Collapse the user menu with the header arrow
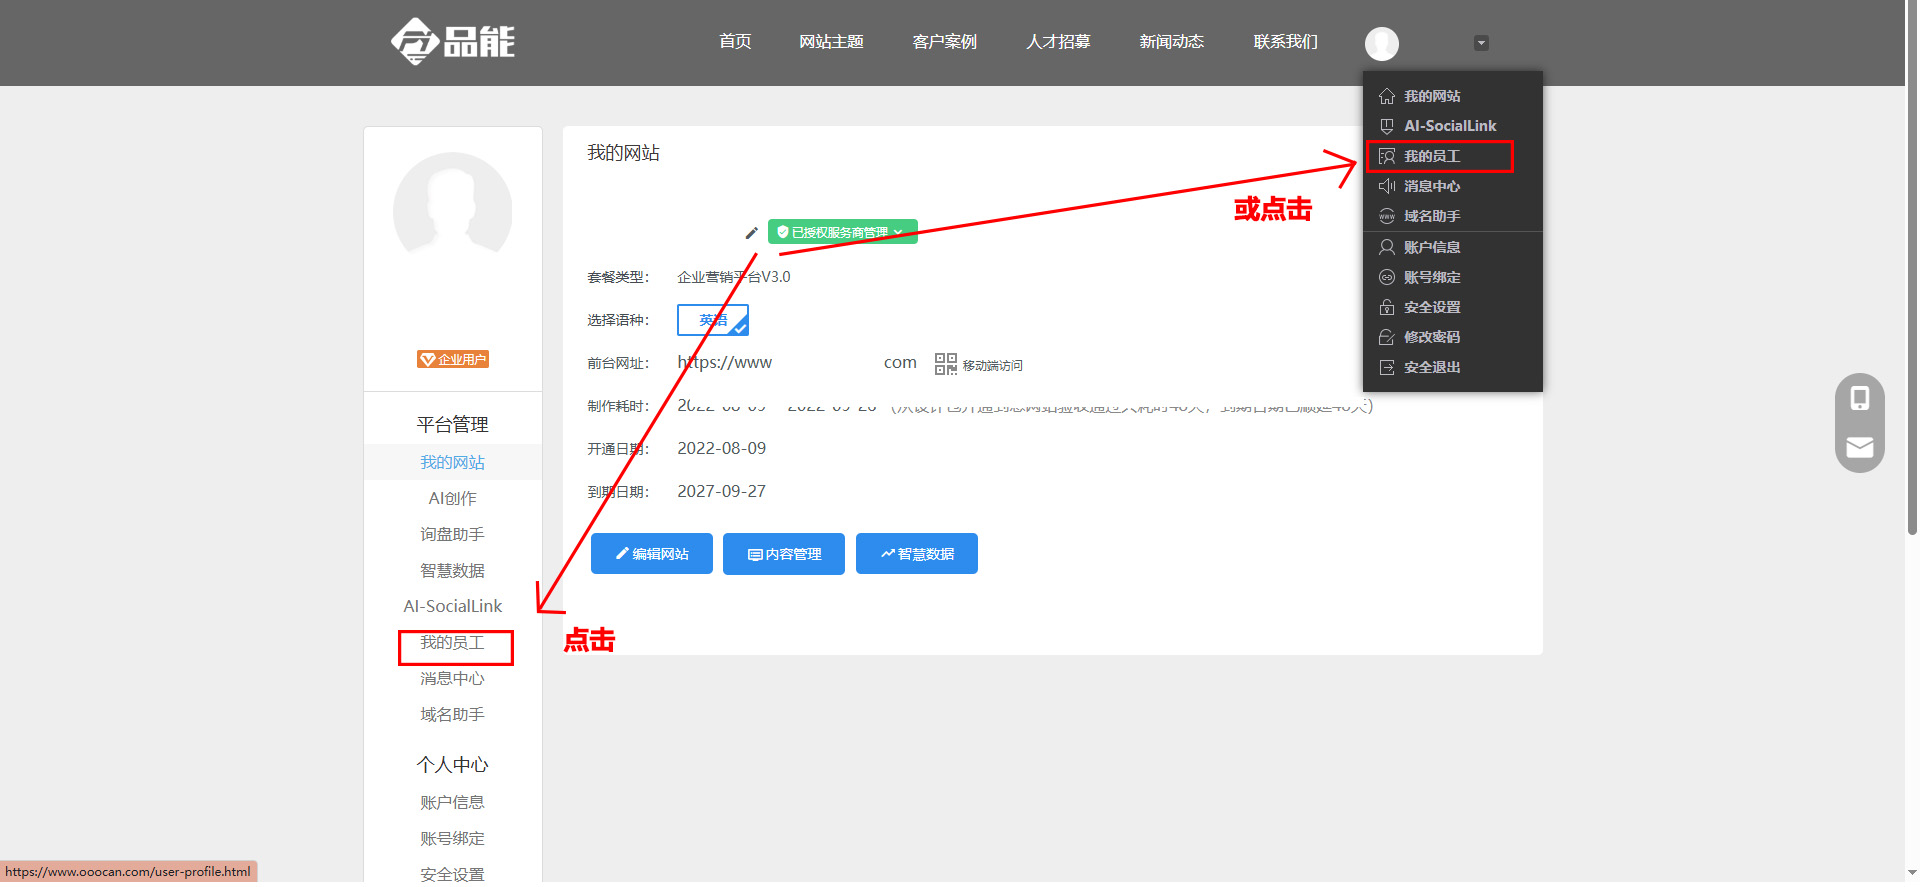The height and width of the screenshot is (887, 1920). pos(1482,43)
